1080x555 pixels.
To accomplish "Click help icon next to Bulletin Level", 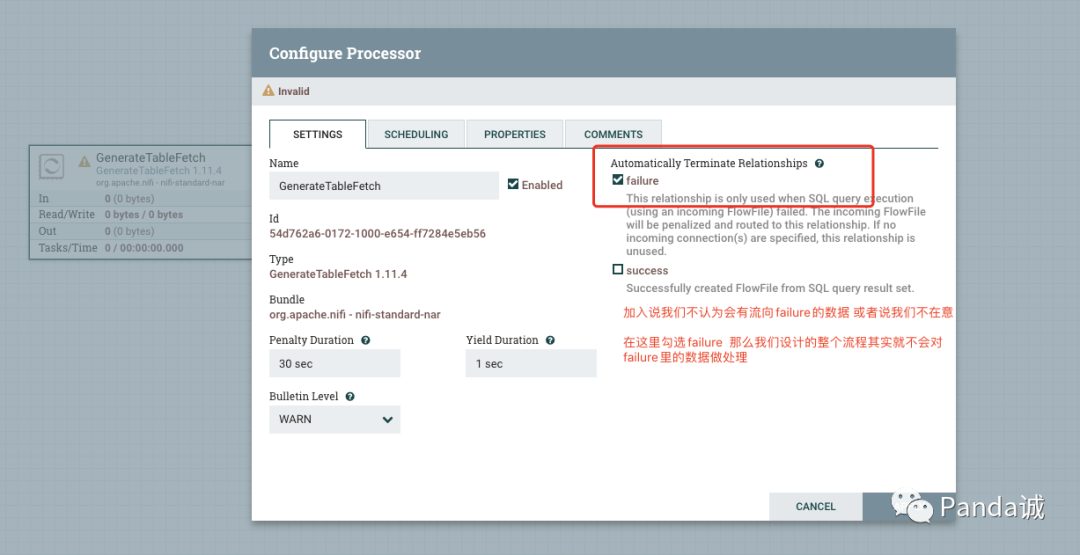I will pyautogui.click(x=350, y=397).
